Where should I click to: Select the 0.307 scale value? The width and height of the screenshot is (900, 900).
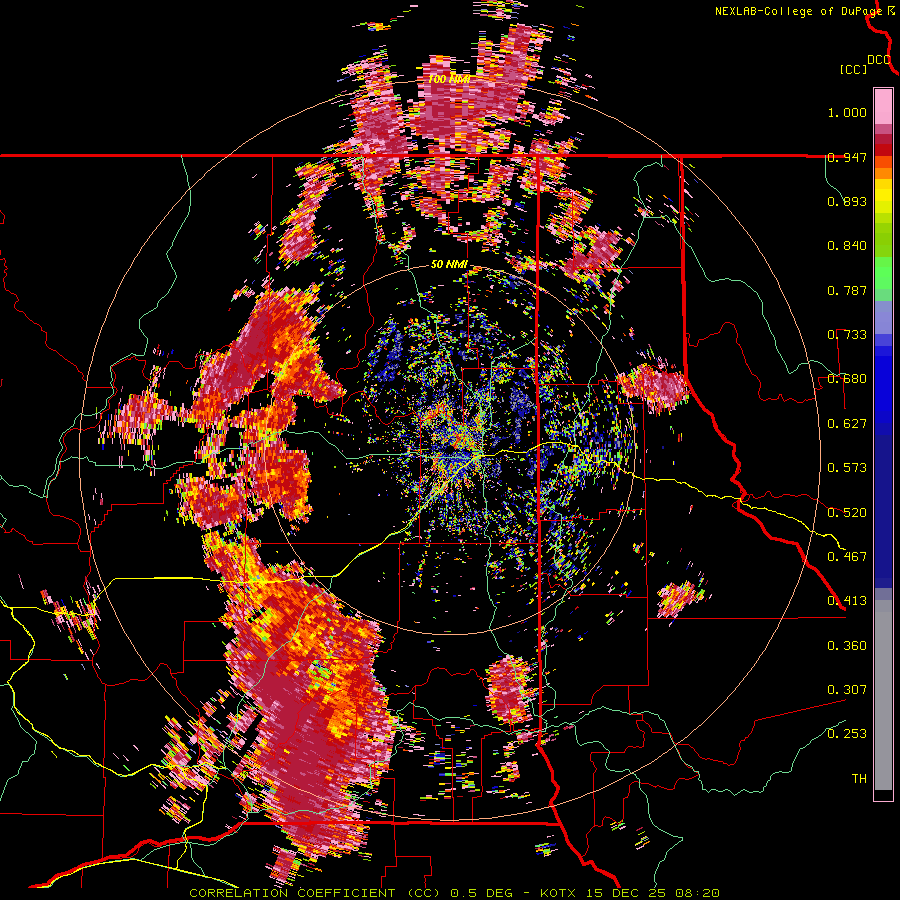[x=847, y=689]
